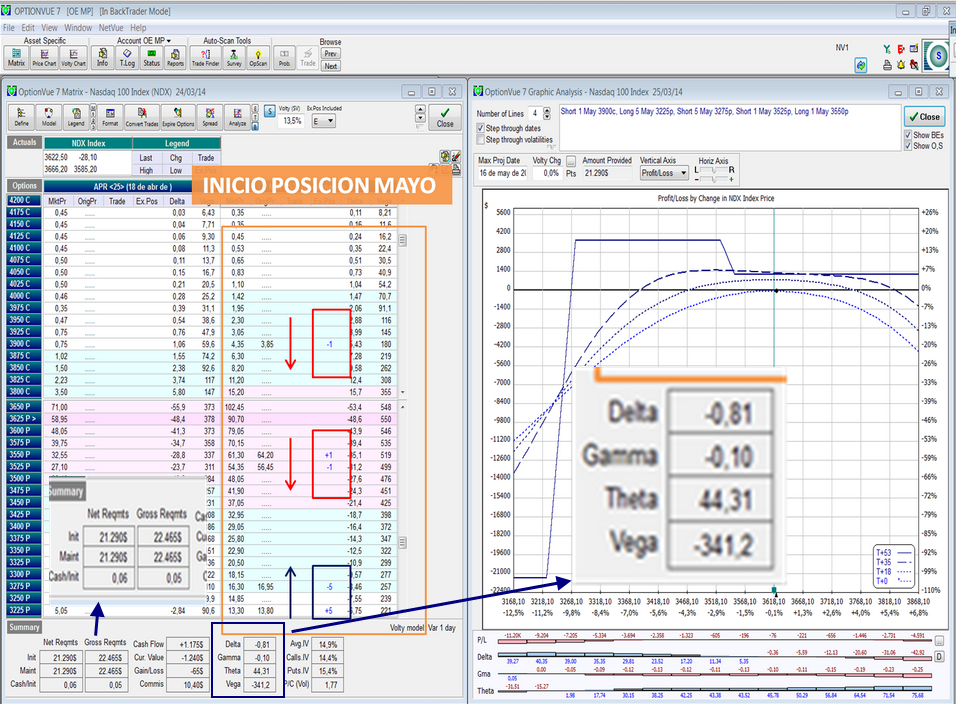This screenshot has height=704, width=956.
Task: Open the account Info button
Action: (x=102, y=57)
